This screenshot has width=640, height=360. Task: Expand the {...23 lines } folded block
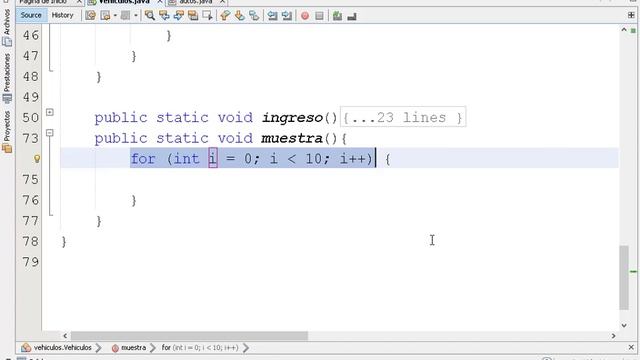(x=402, y=118)
